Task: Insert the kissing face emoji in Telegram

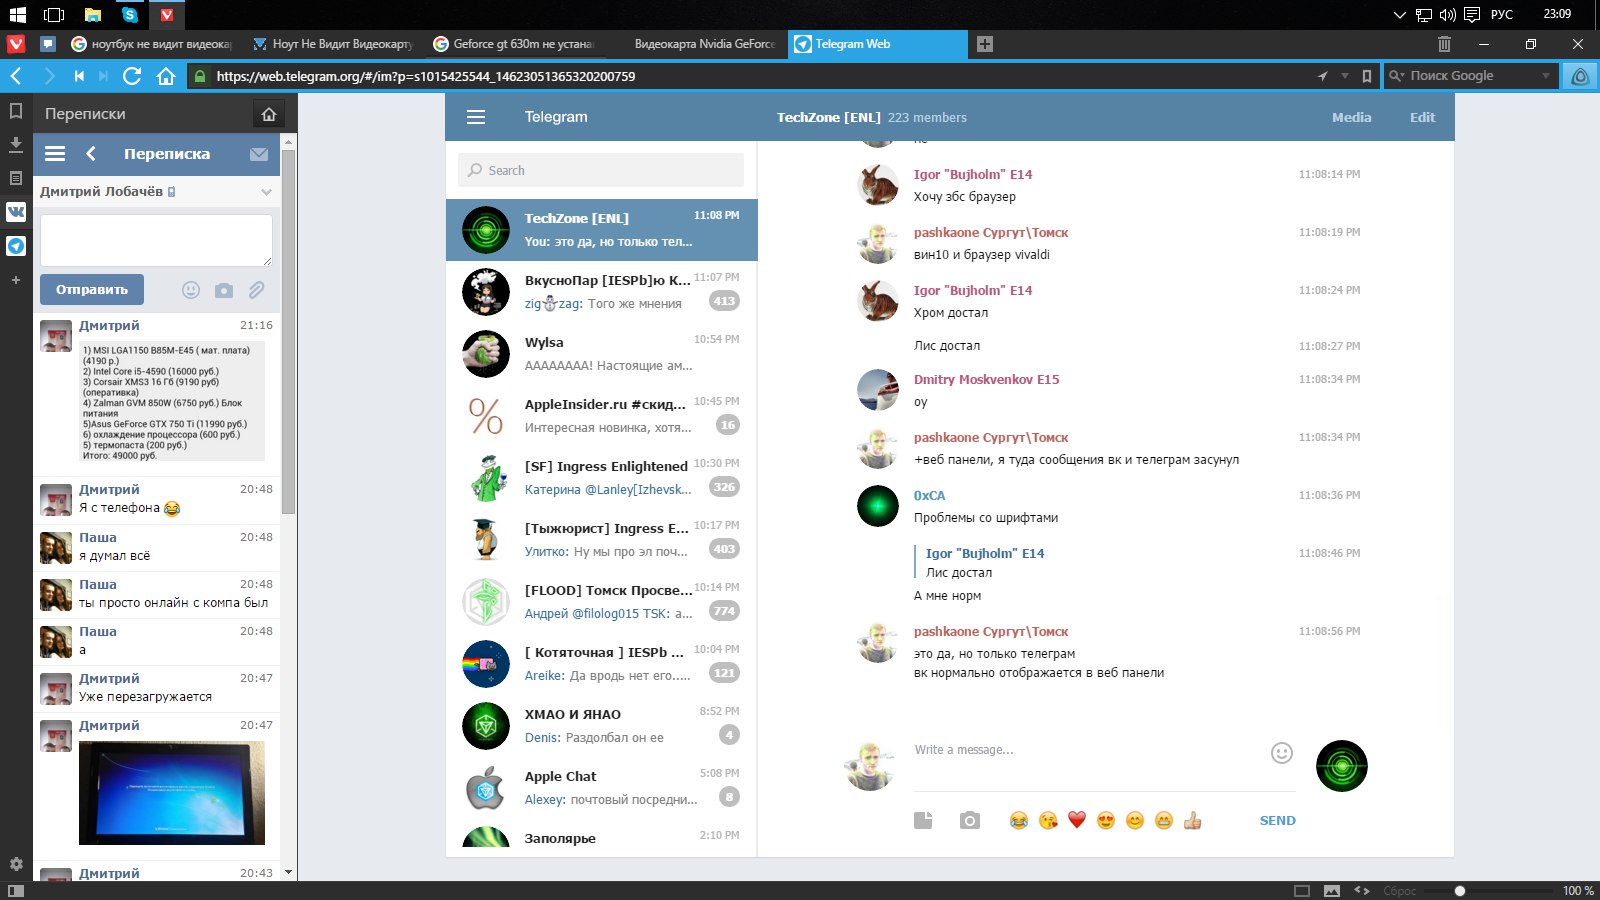Action: [1047, 820]
